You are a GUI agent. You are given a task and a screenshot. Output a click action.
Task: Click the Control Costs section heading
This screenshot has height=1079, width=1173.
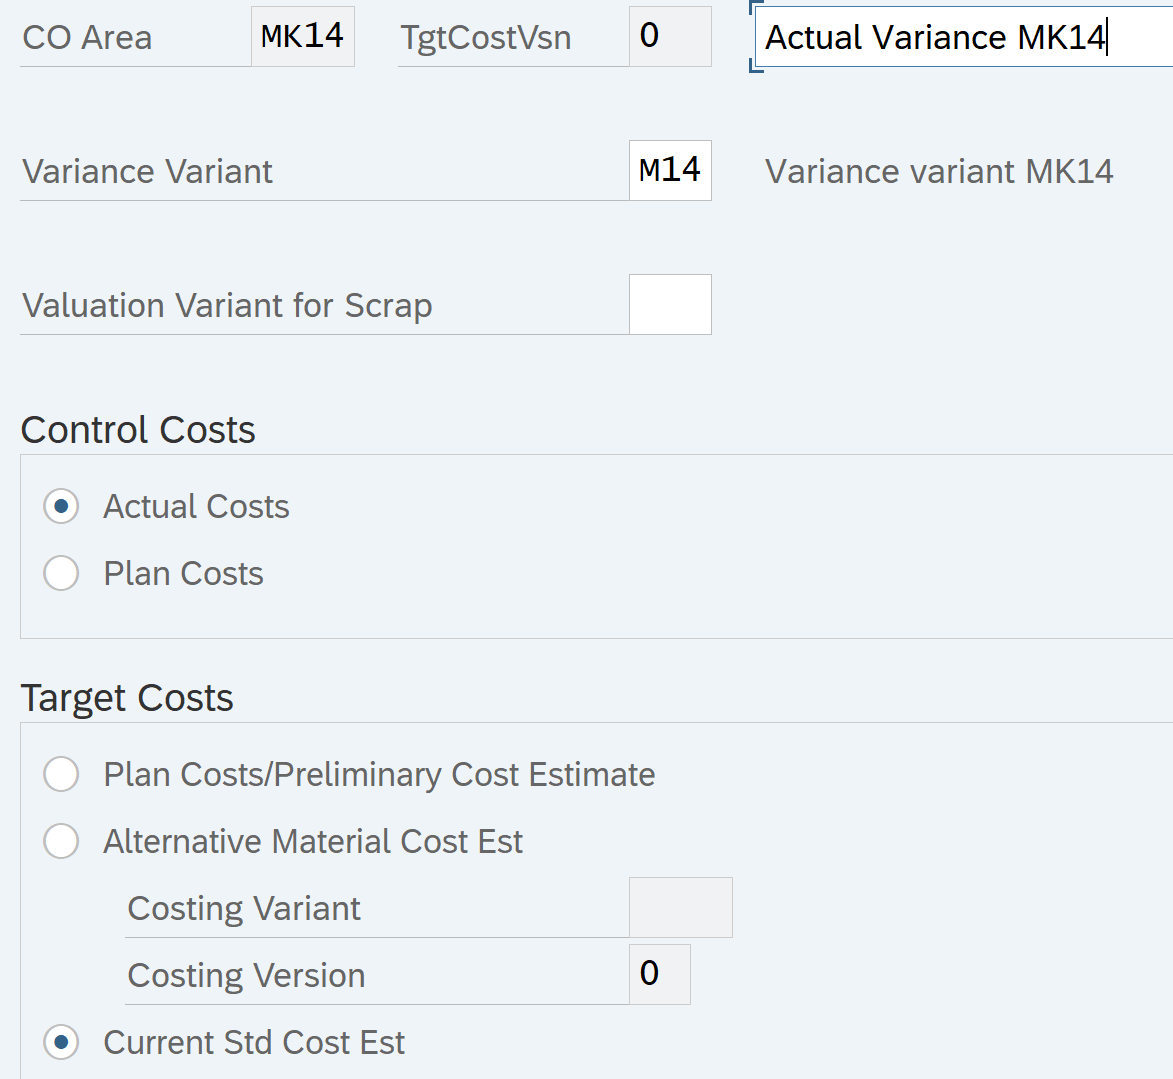(138, 430)
